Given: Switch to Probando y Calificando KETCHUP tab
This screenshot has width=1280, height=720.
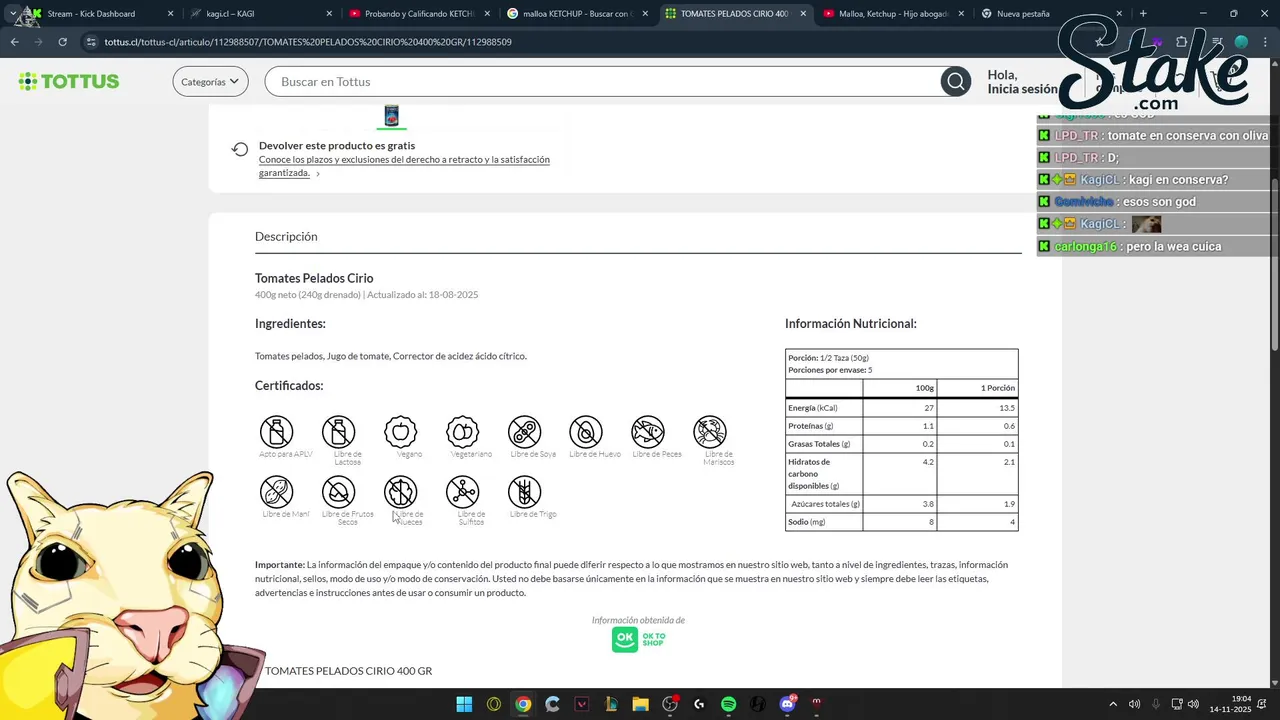Looking at the screenshot, I should tap(420, 14).
